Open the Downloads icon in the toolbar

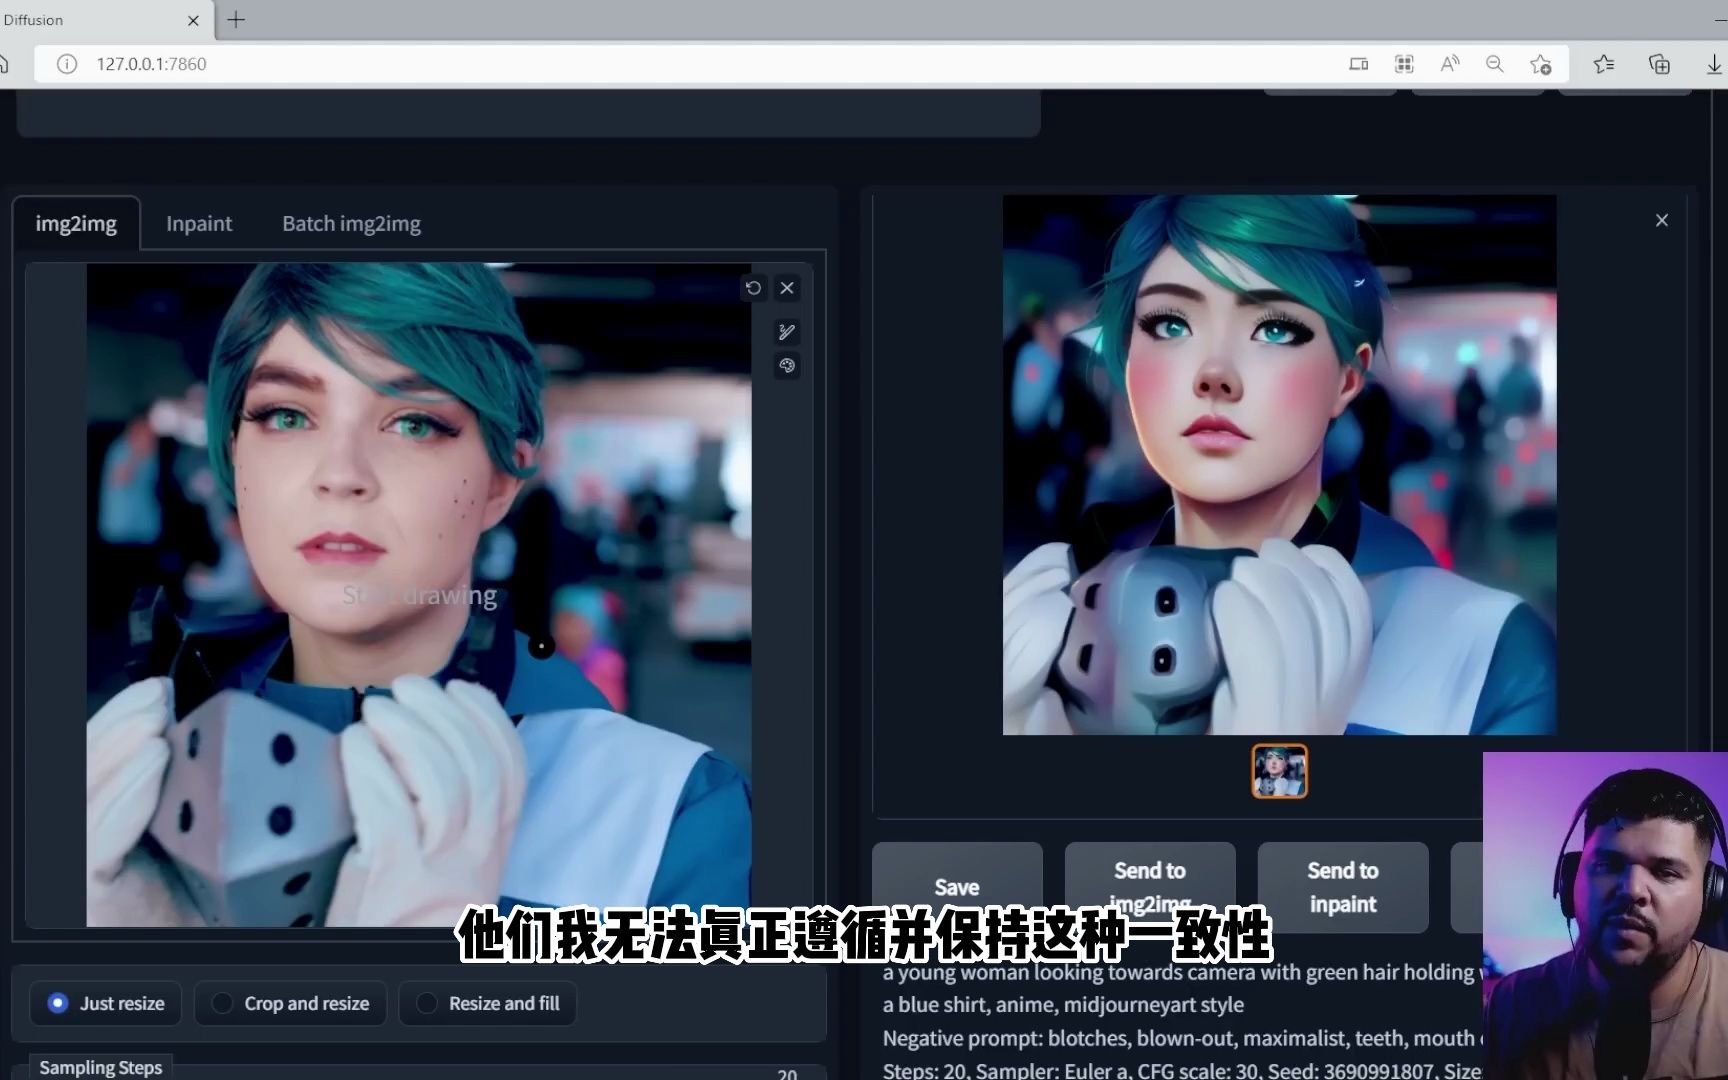coord(1712,63)
